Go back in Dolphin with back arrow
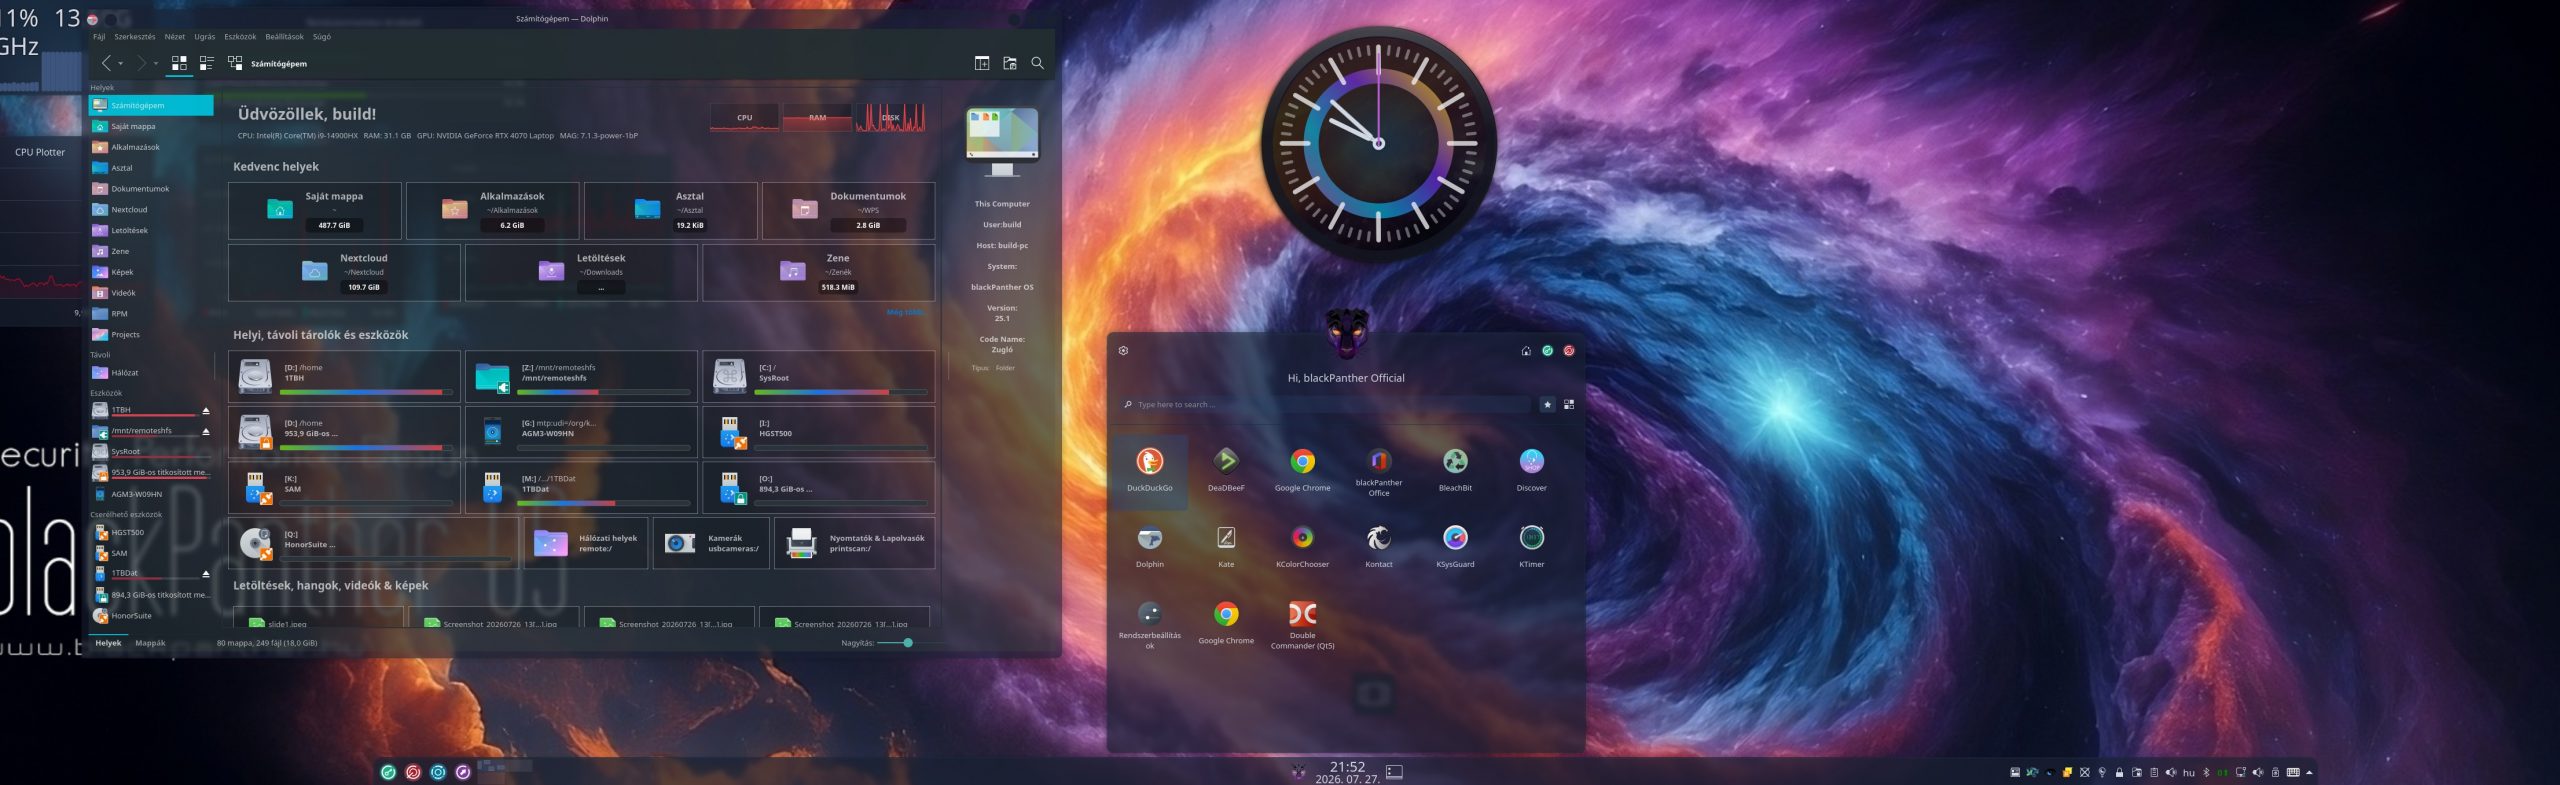This screenshot has height=785, width=2560. pyautogui.click(x=106, y=63)
